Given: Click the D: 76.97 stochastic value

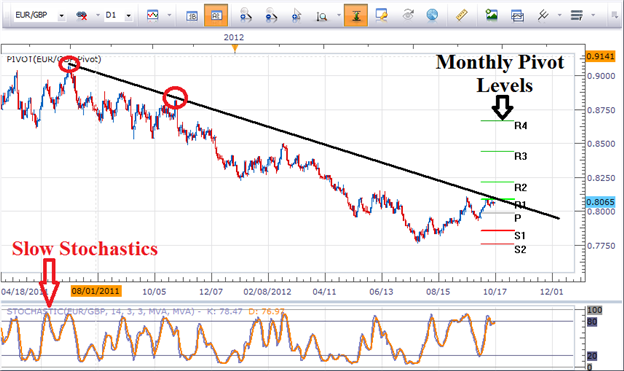Looking at the screenshot, I should 267,311.
